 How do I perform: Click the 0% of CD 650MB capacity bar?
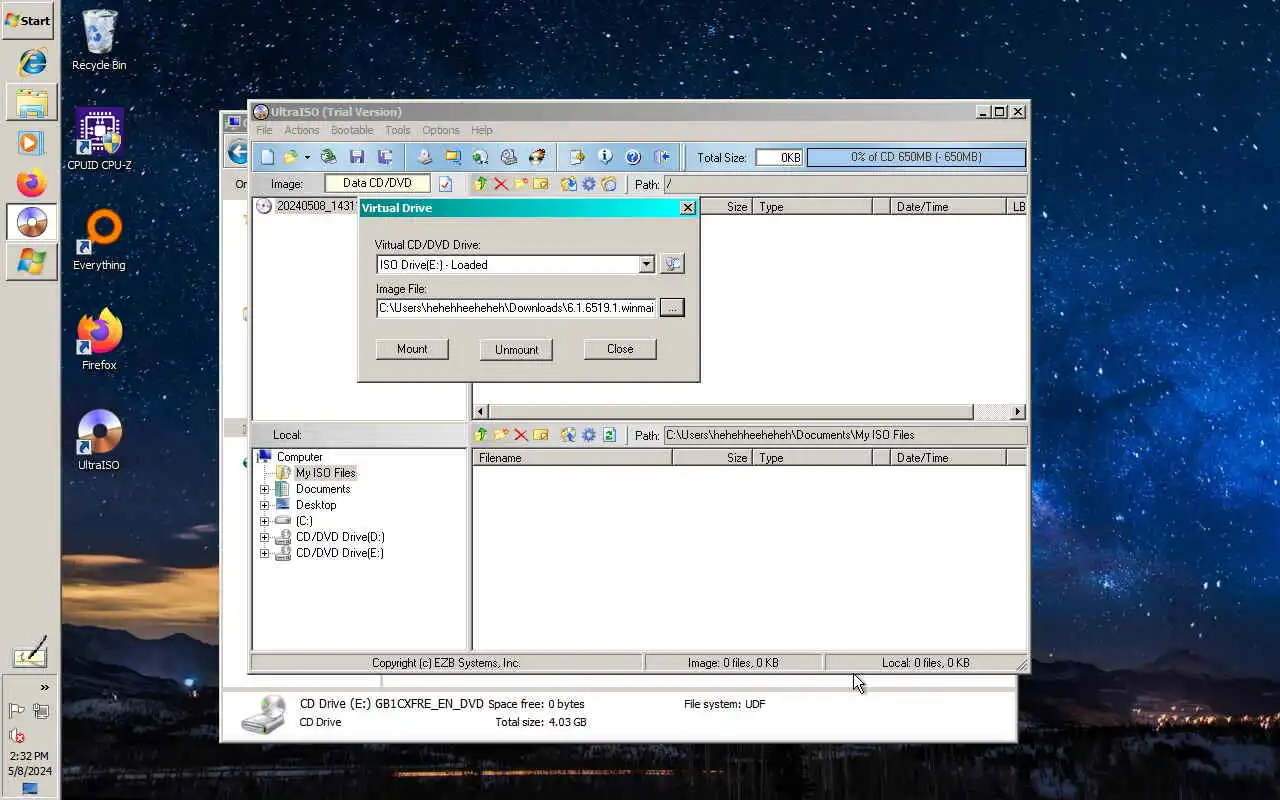916,157
